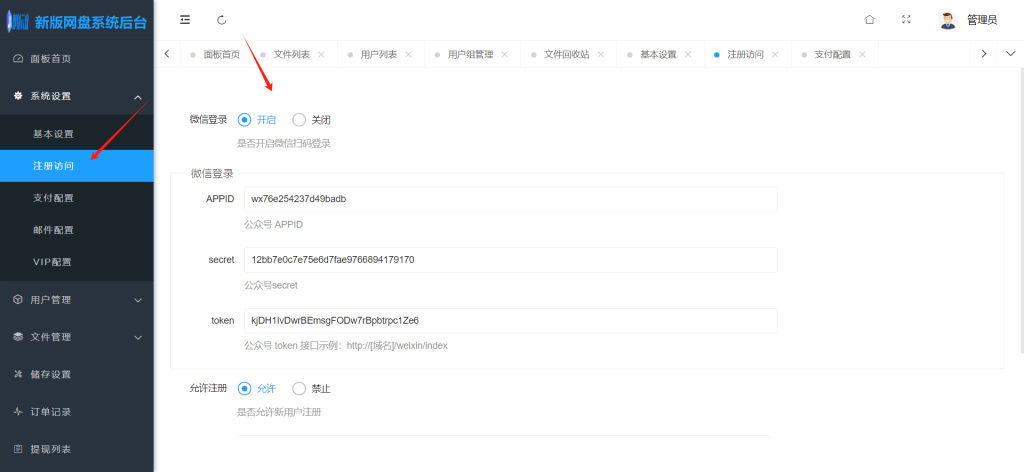Image resolution: width=1024 pixels, height=472 pixels.
Task: Click the 新版网盘系统后台 logo
Action: (77, 22)
